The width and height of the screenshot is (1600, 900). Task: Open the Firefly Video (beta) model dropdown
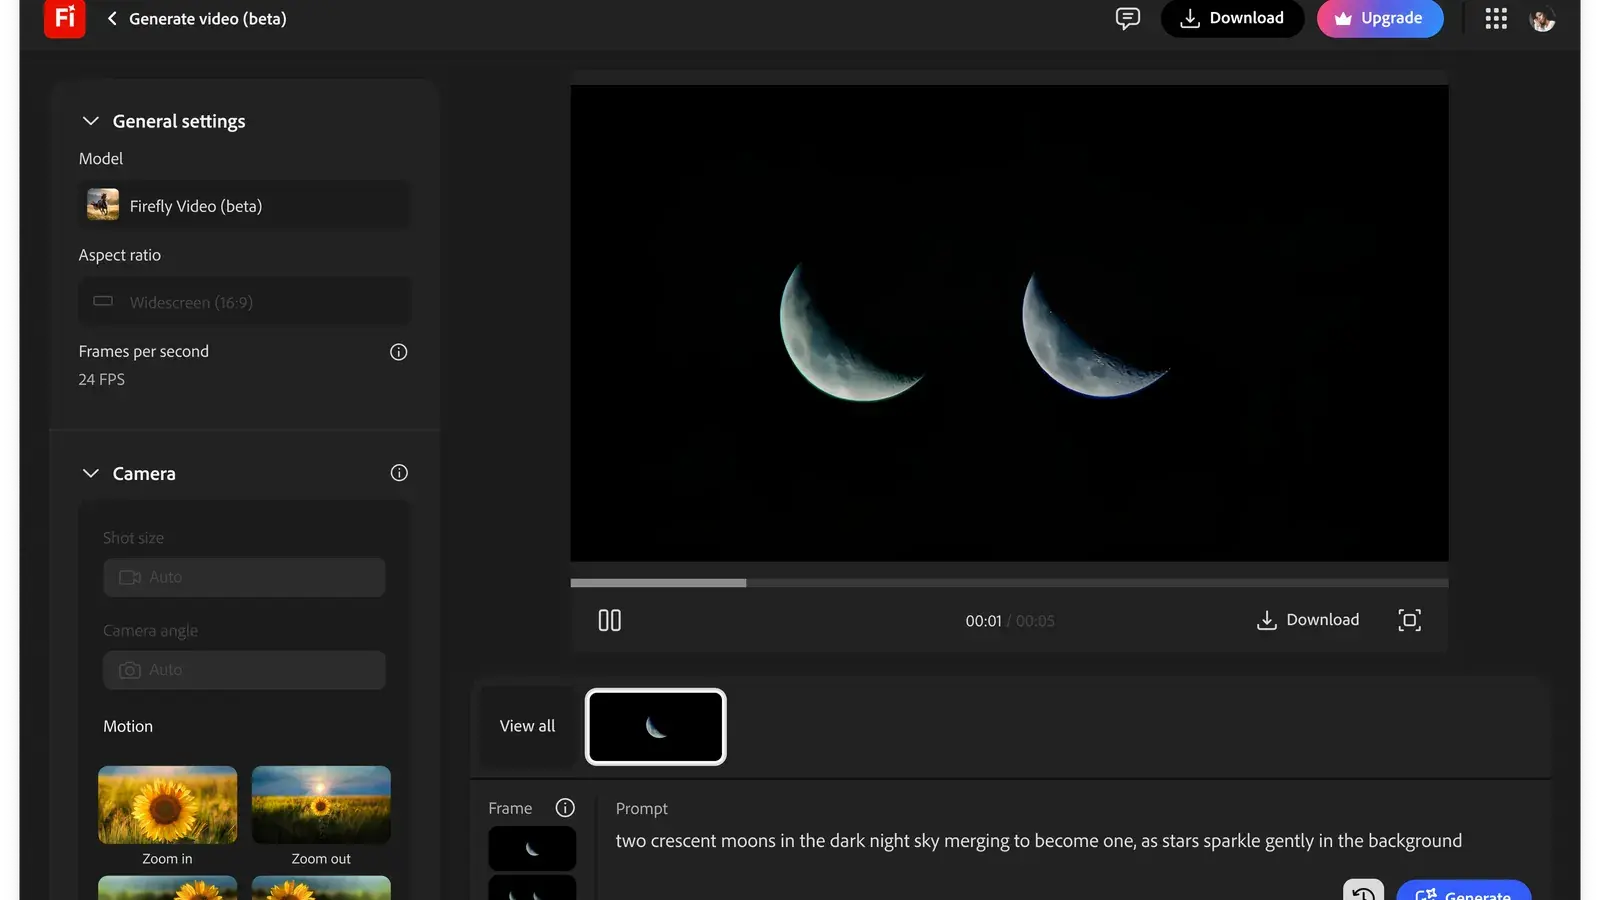[x=244, y=205]
